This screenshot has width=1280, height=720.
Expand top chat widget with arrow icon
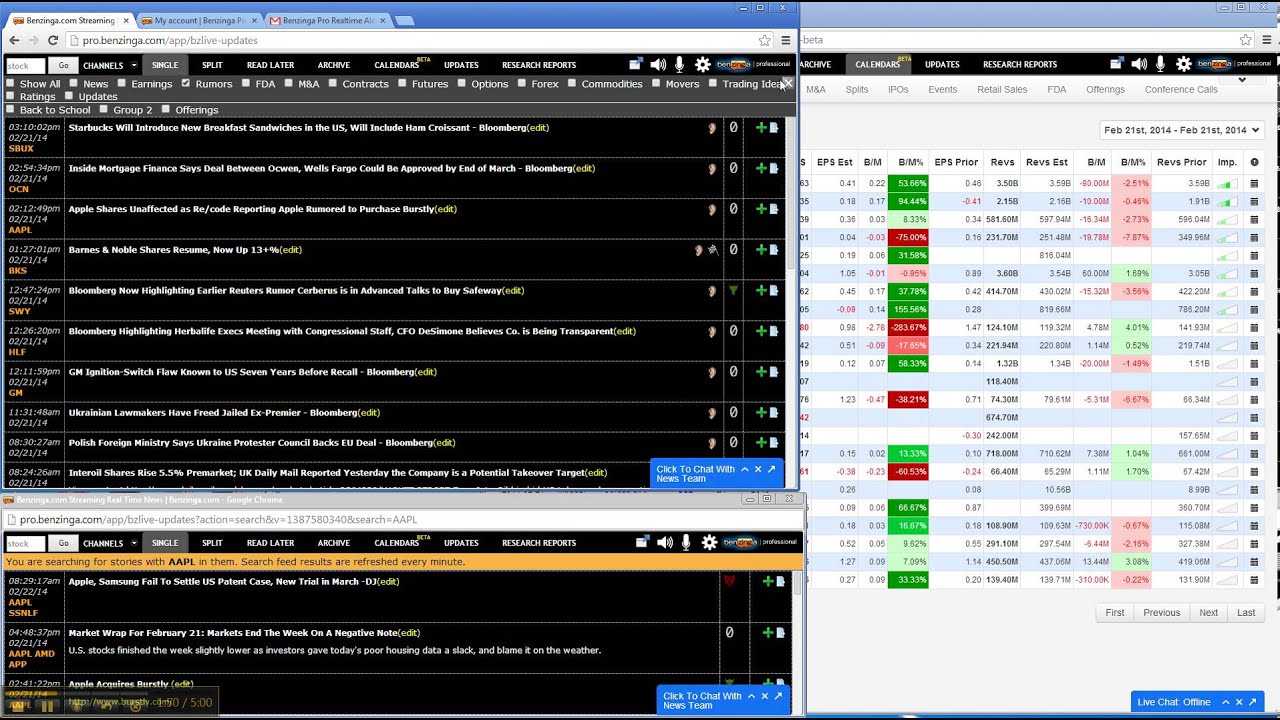pyautogui.click(x=772, y=469)
